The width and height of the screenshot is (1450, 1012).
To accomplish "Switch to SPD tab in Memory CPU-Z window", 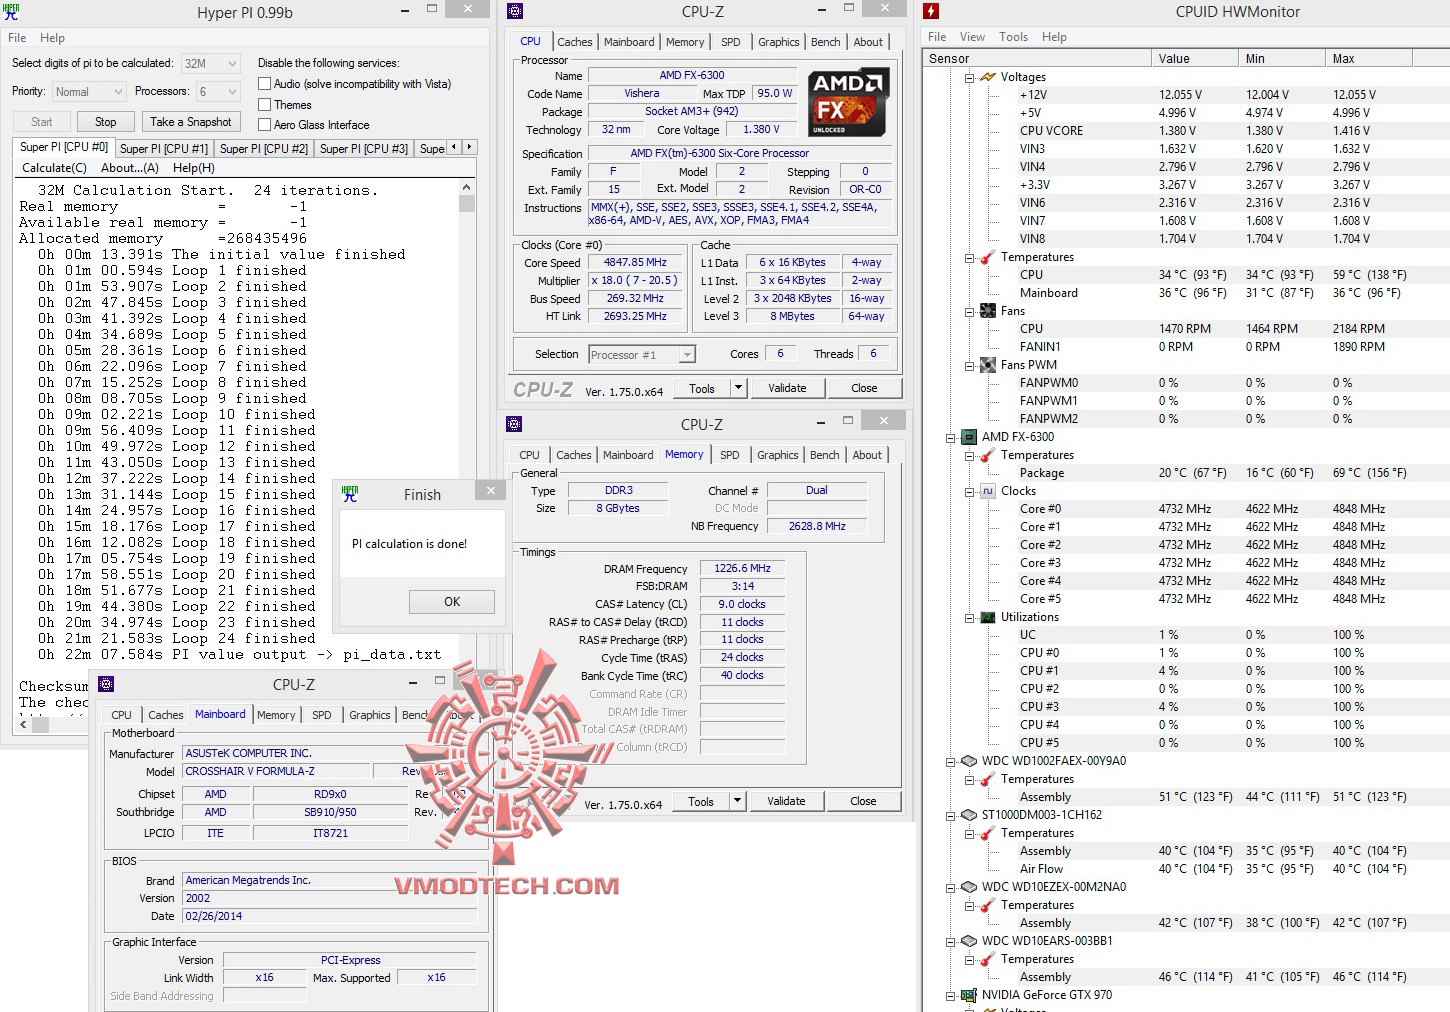I will pyautogui.click(x=730, y=455).
